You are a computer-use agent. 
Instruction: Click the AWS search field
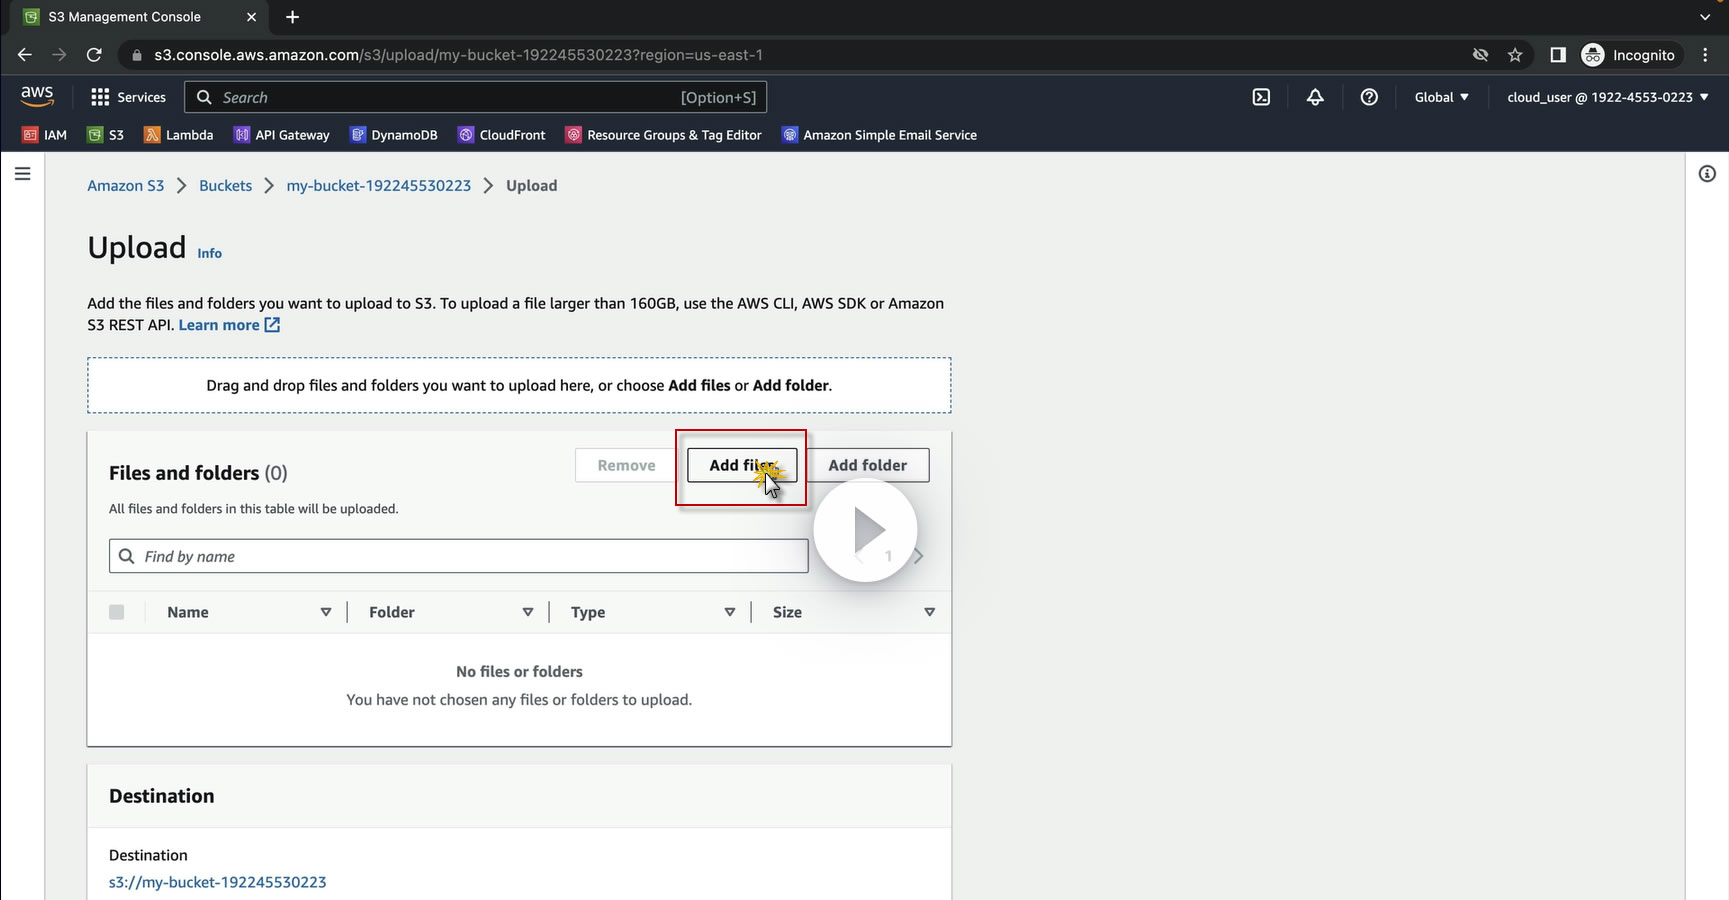476,97
